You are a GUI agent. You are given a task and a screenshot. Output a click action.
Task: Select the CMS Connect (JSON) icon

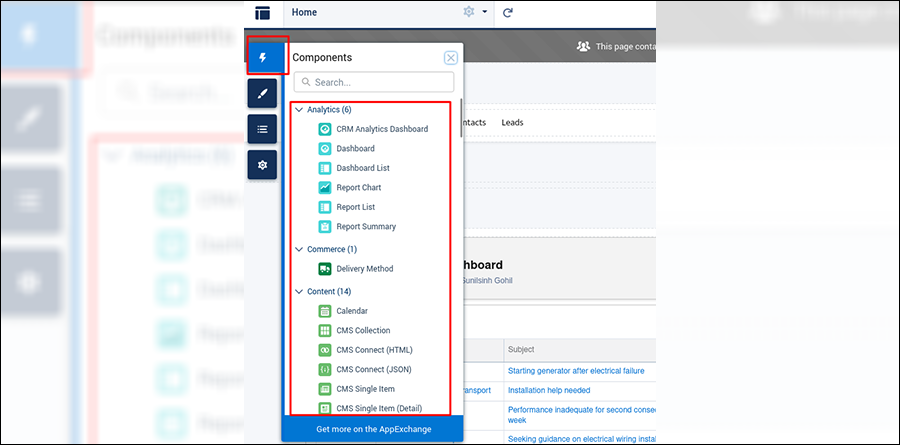tap(325, 369)
